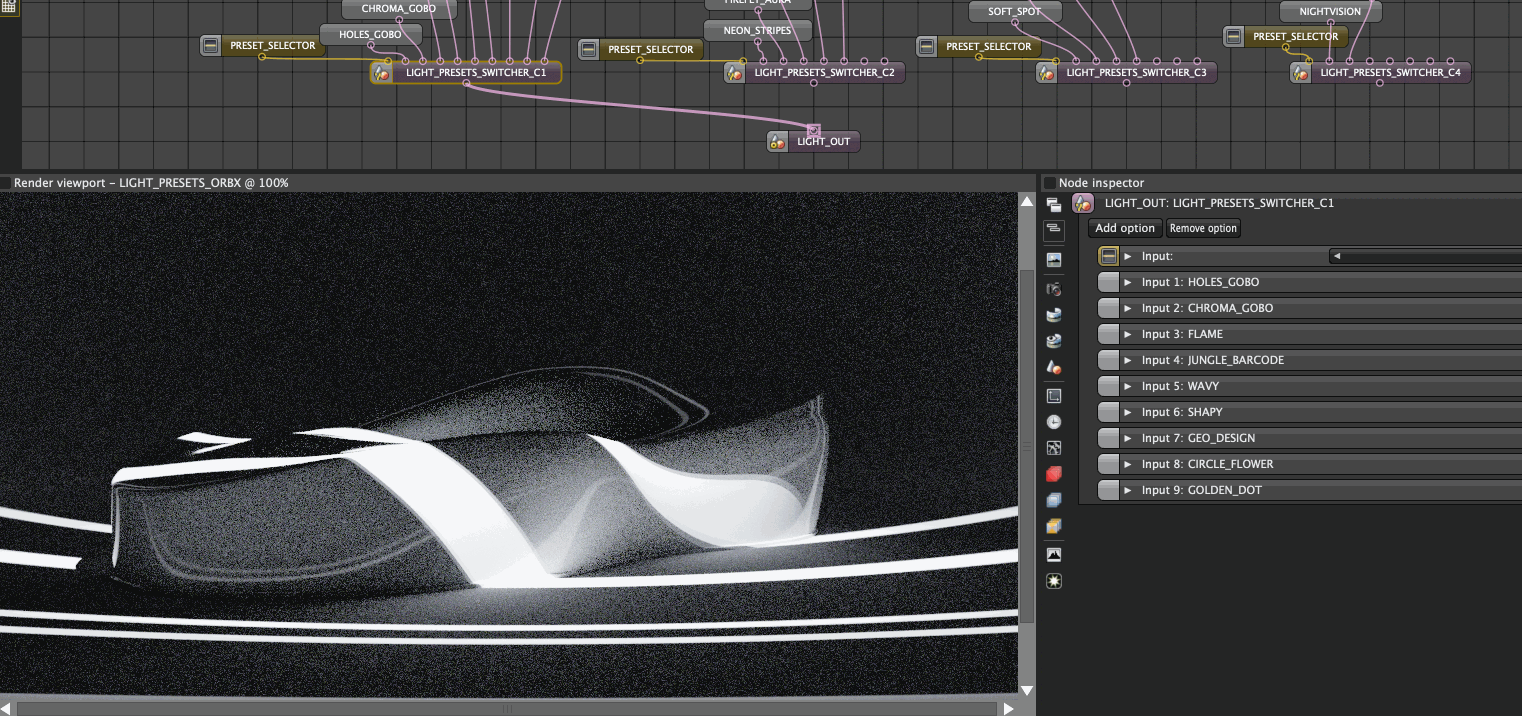Image resolution: width=1522 pixels, height=716 pixels.
Task: Expand Input 4: JUNGLE_BARCODE
Action: click(1129, 361)
